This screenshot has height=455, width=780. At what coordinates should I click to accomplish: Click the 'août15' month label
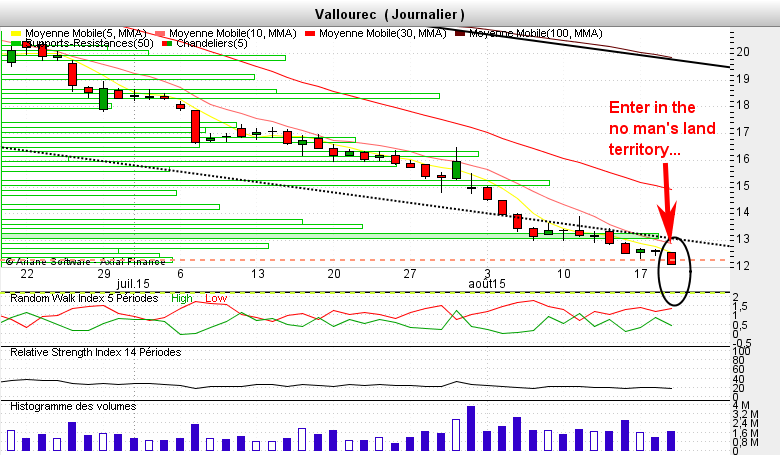pyautogui.click(x=487, y=284)
